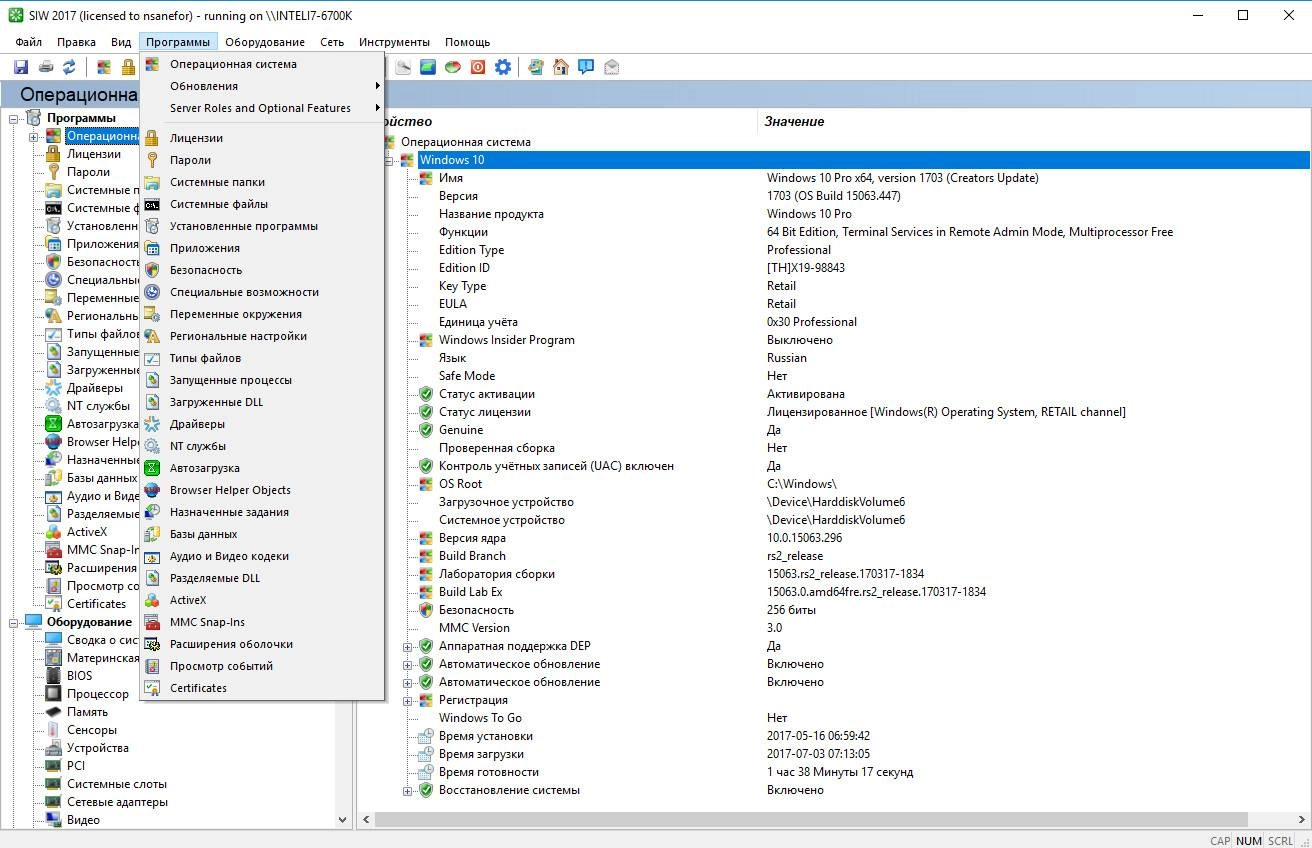1312x848 pixels.
Task: Click green check icon beside Статус активации
Action: [426, 394]
